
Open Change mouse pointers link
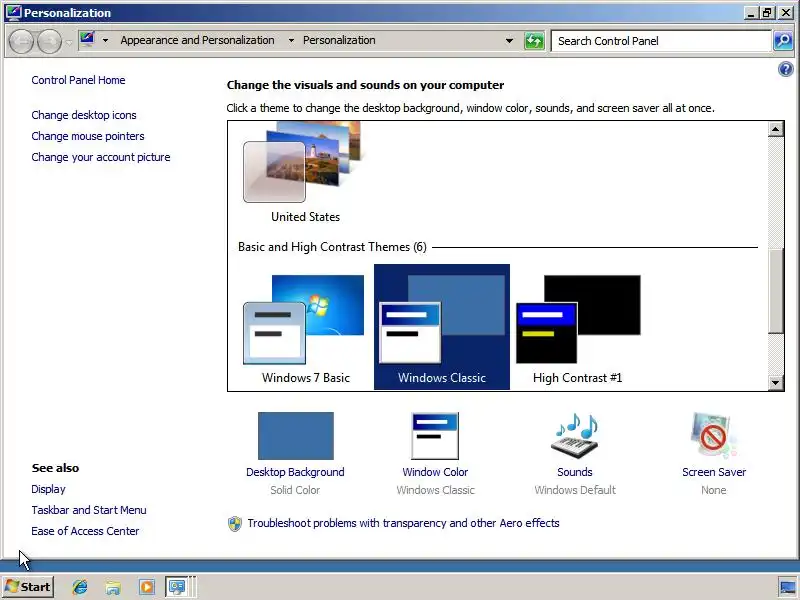88,136
